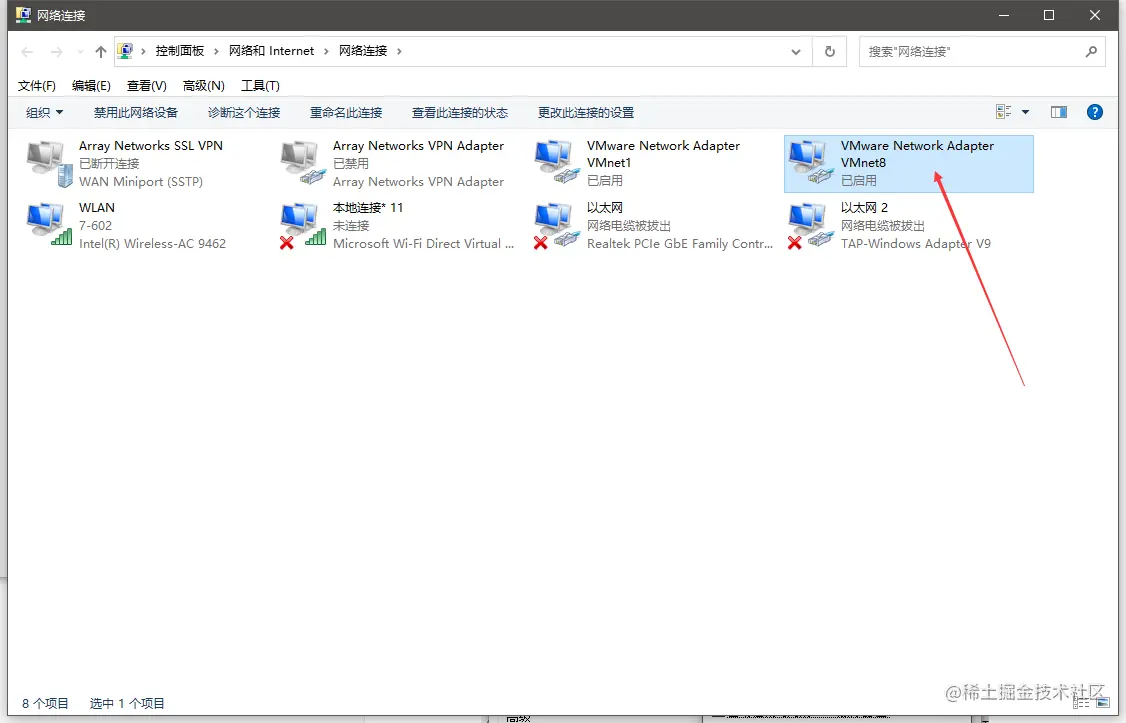Click 更改此连接的设置 button
Viewport: 1126px width, 723px height.
click(x=586, y=113)
